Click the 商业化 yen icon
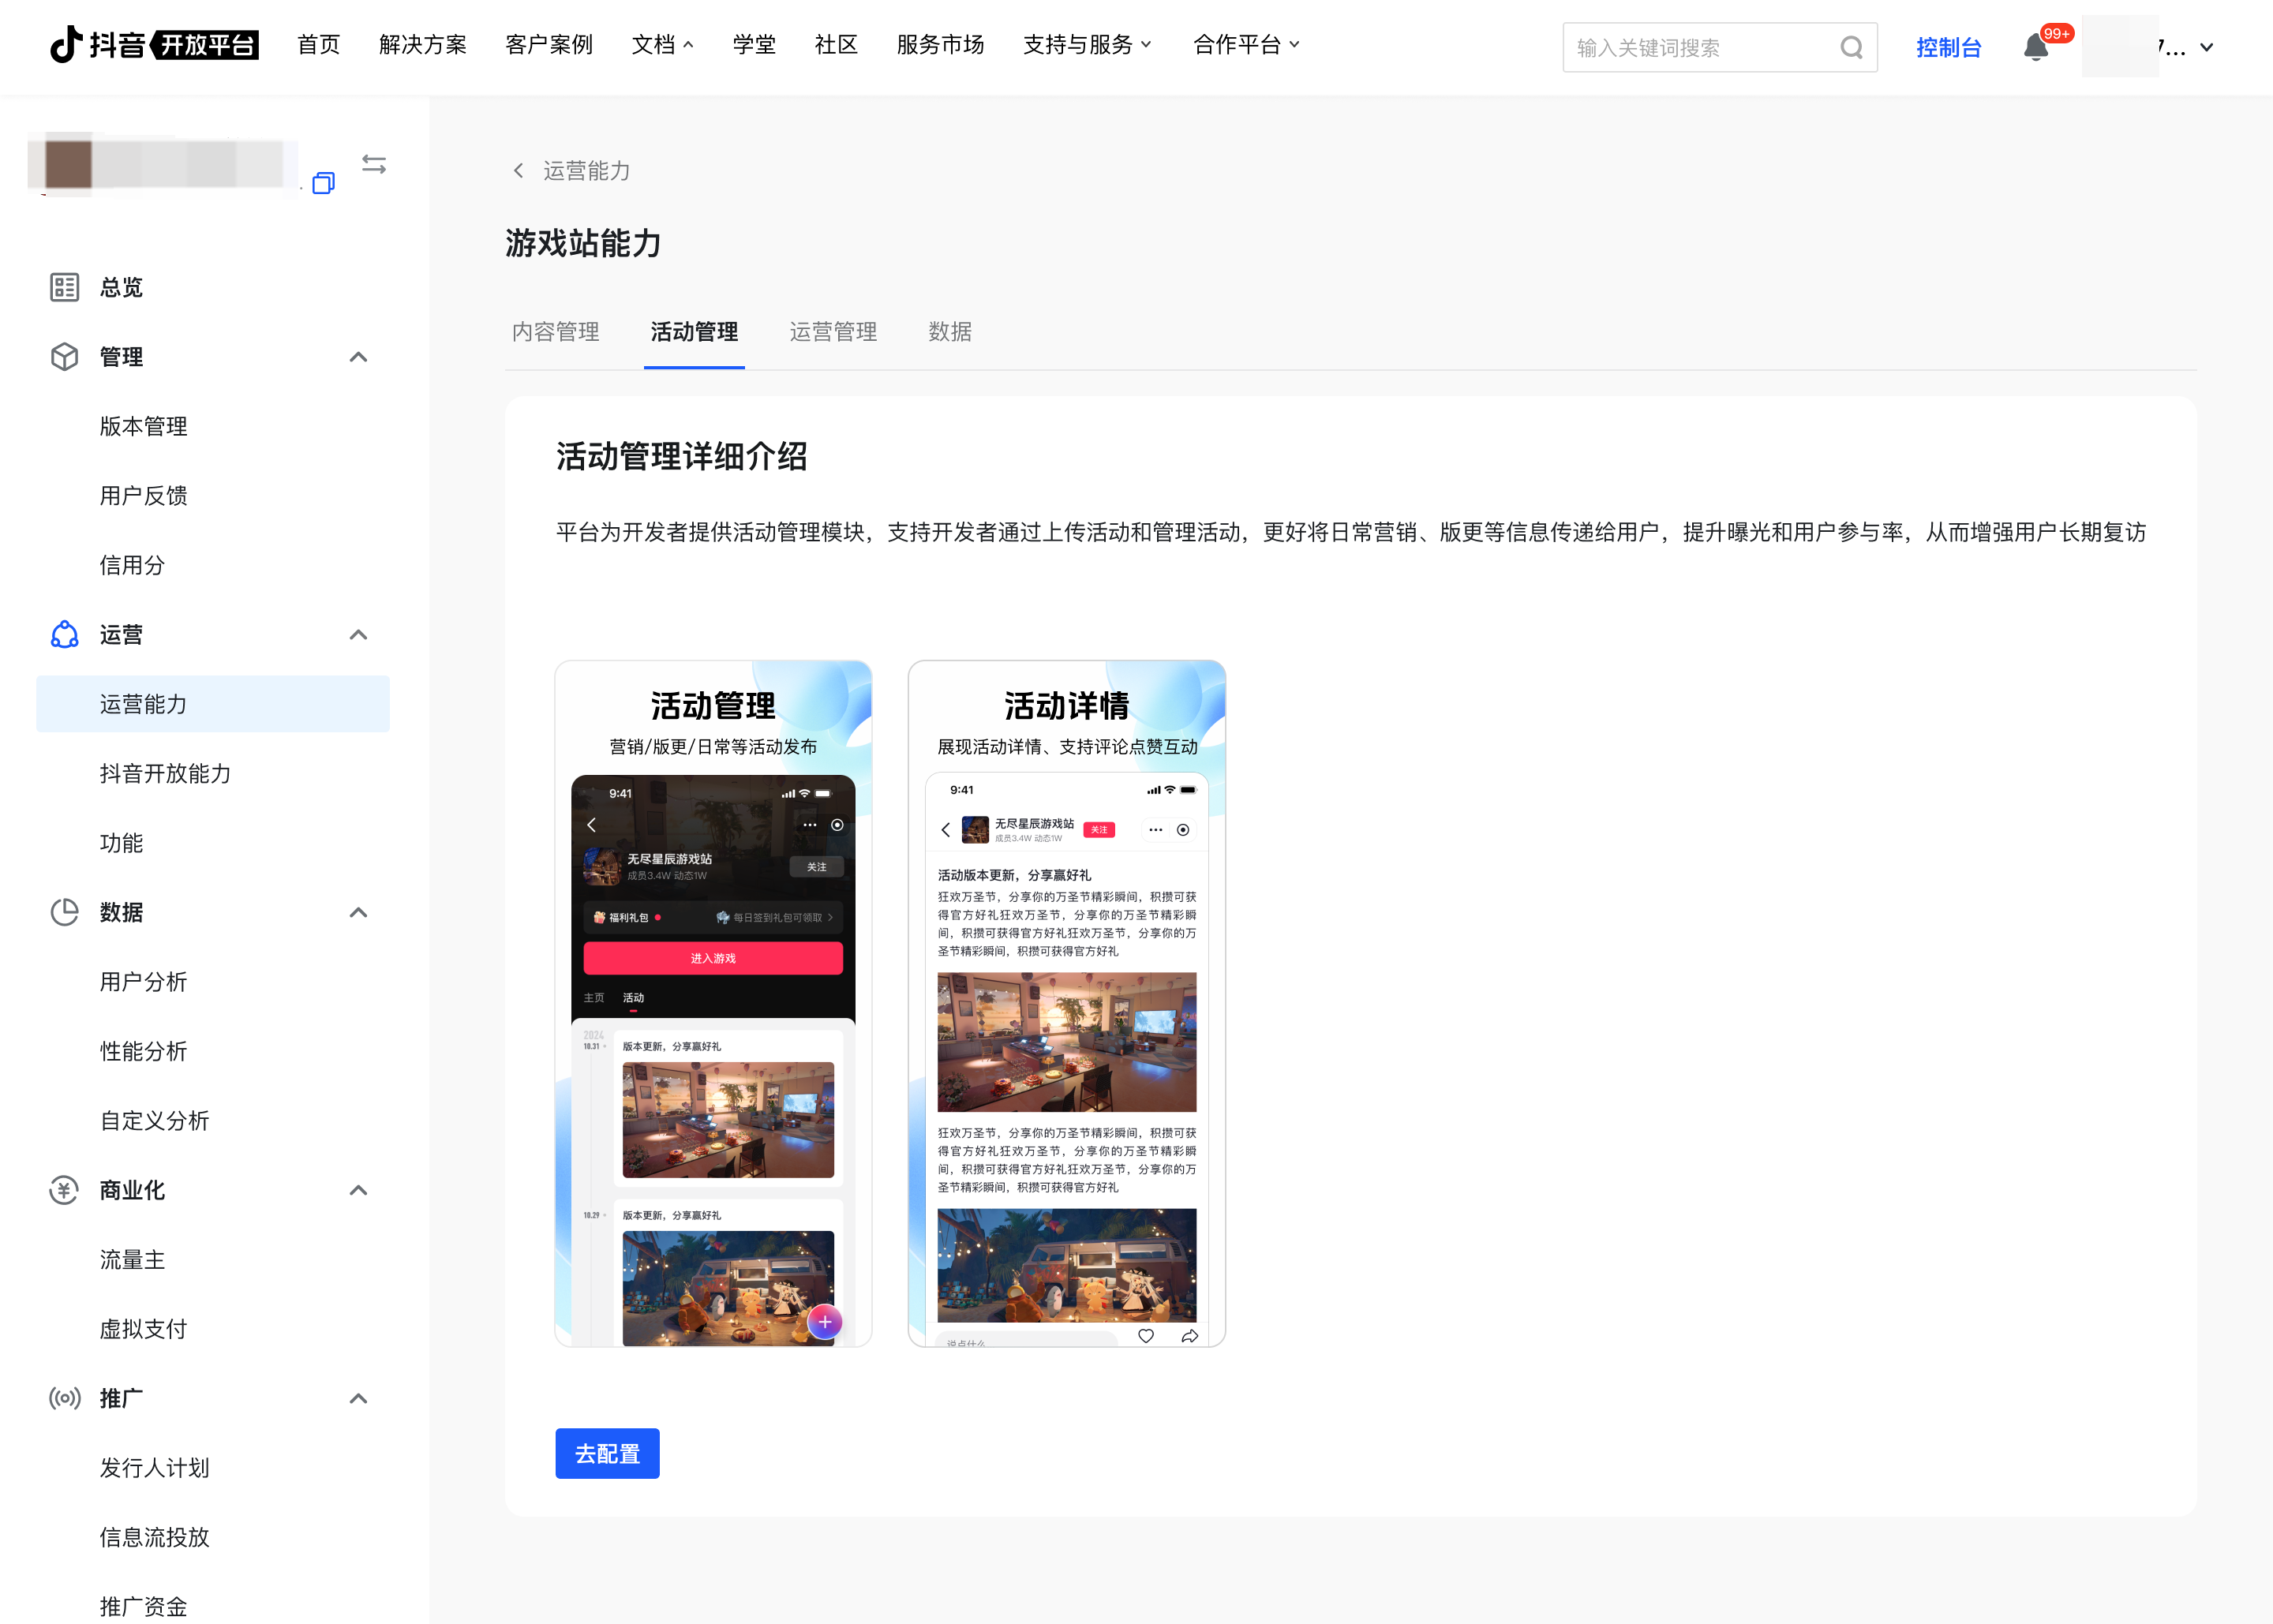The image size is (2273, 1624). coord(65,1190)
